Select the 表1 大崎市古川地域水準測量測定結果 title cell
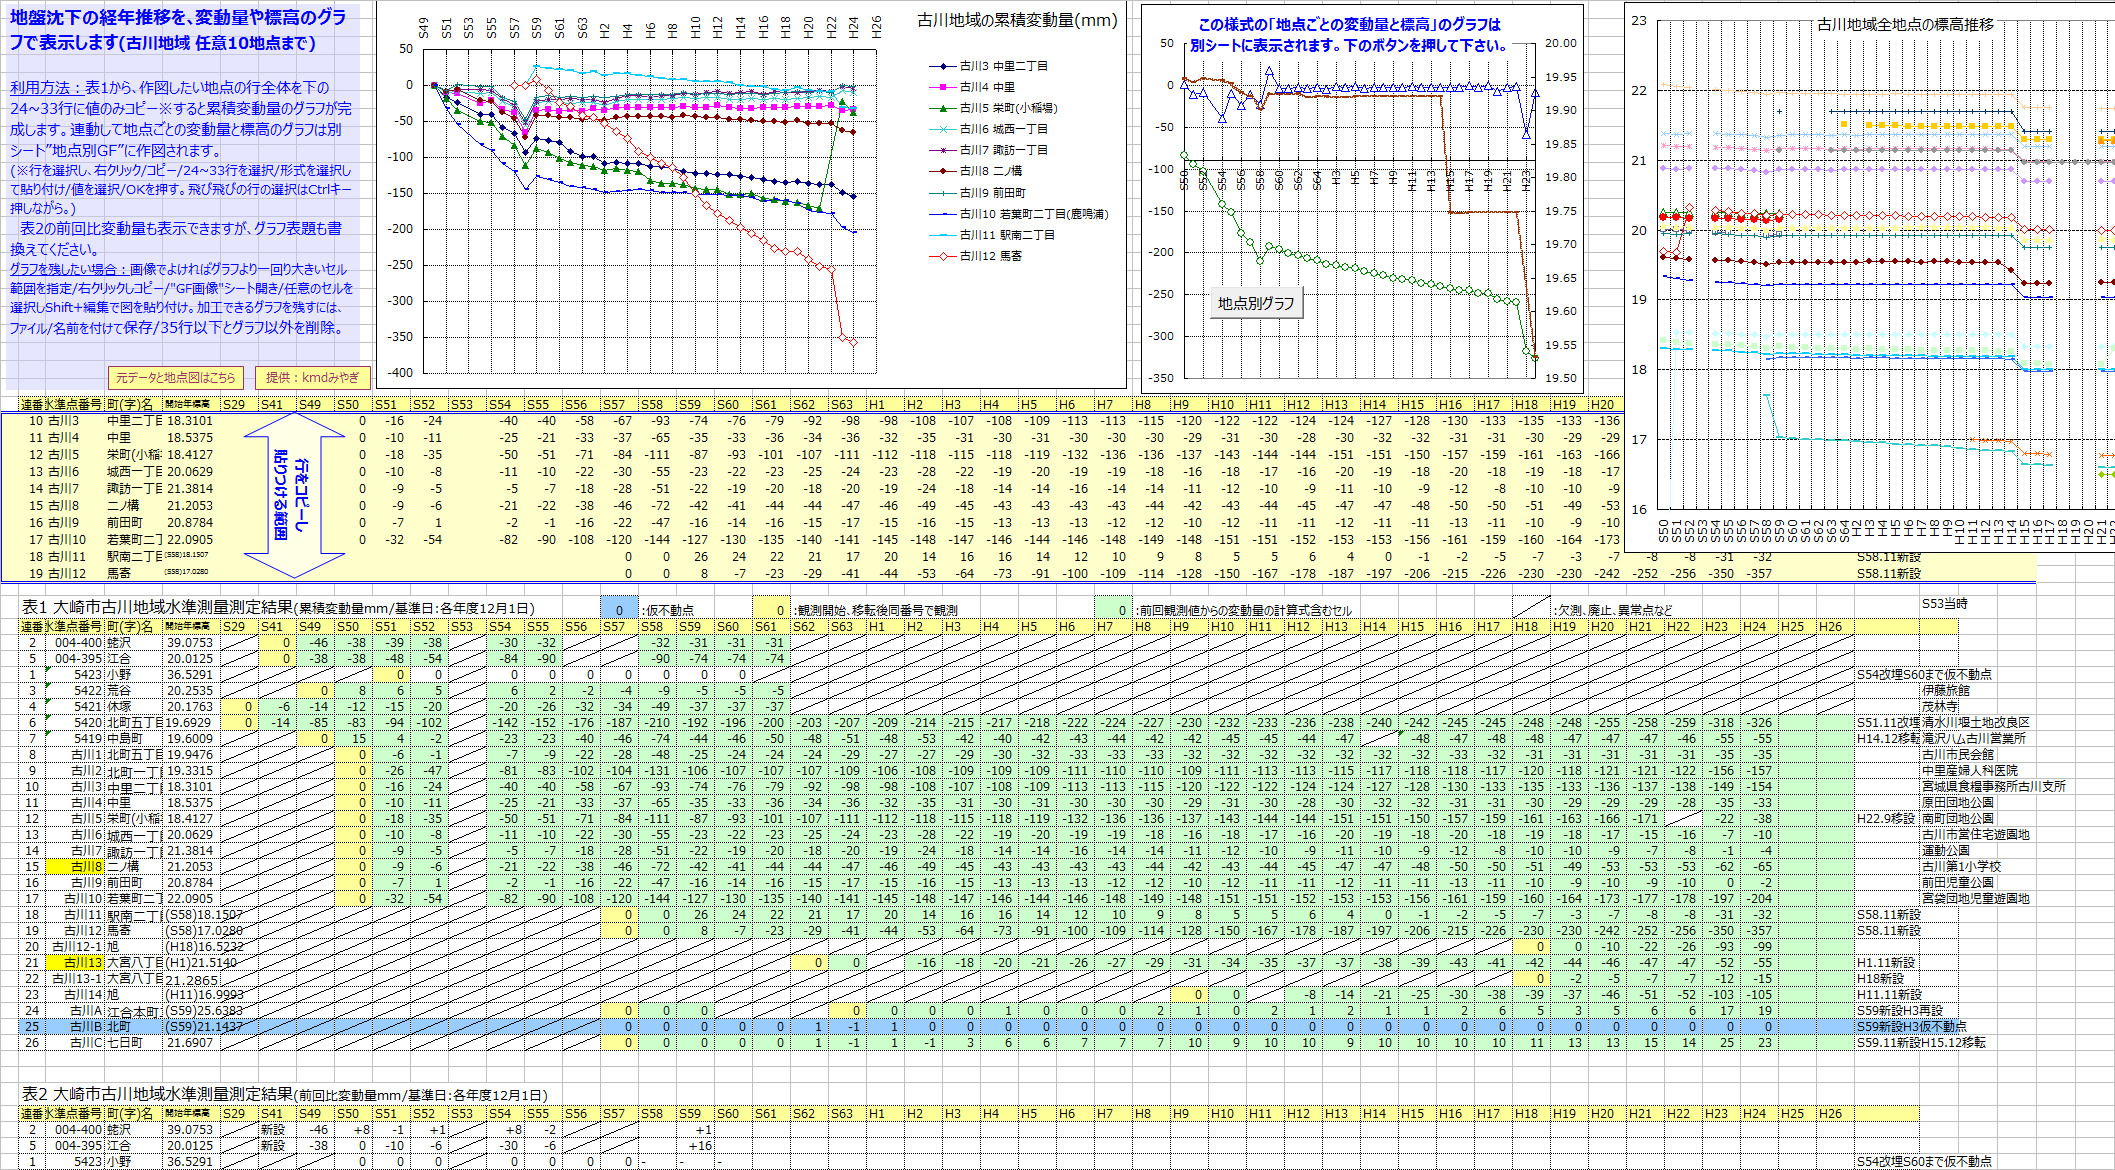 278,608
